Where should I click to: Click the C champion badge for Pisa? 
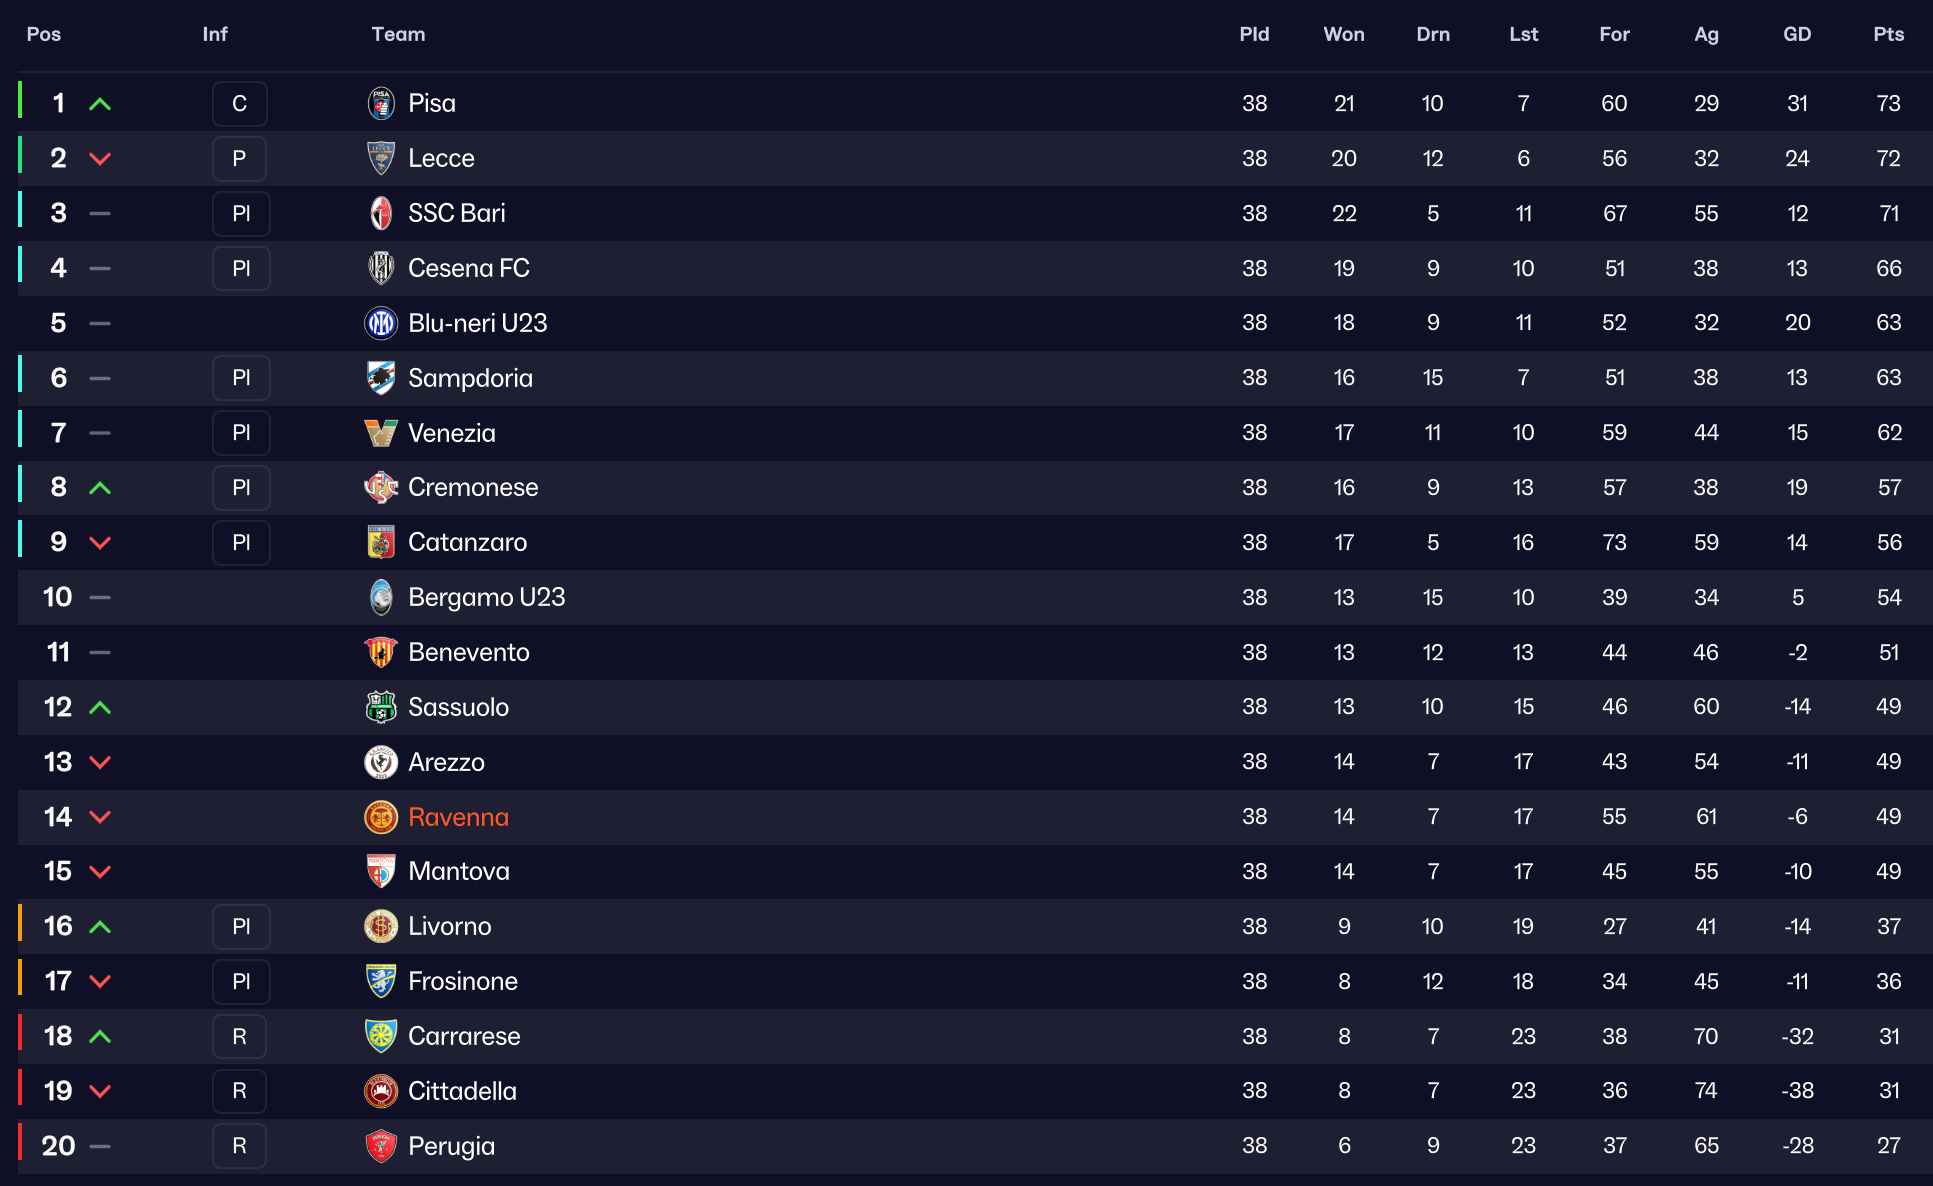click(x=240, y=104)
